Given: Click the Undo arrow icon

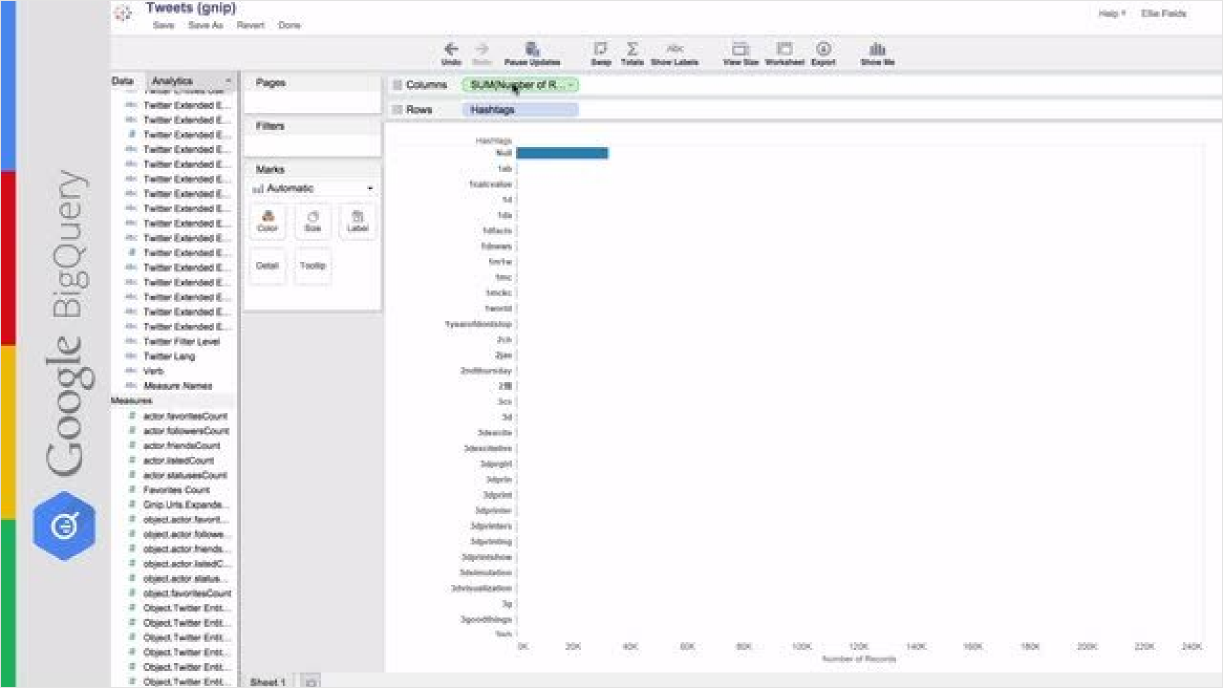Looking at the screenshot, I should point(451,49).
